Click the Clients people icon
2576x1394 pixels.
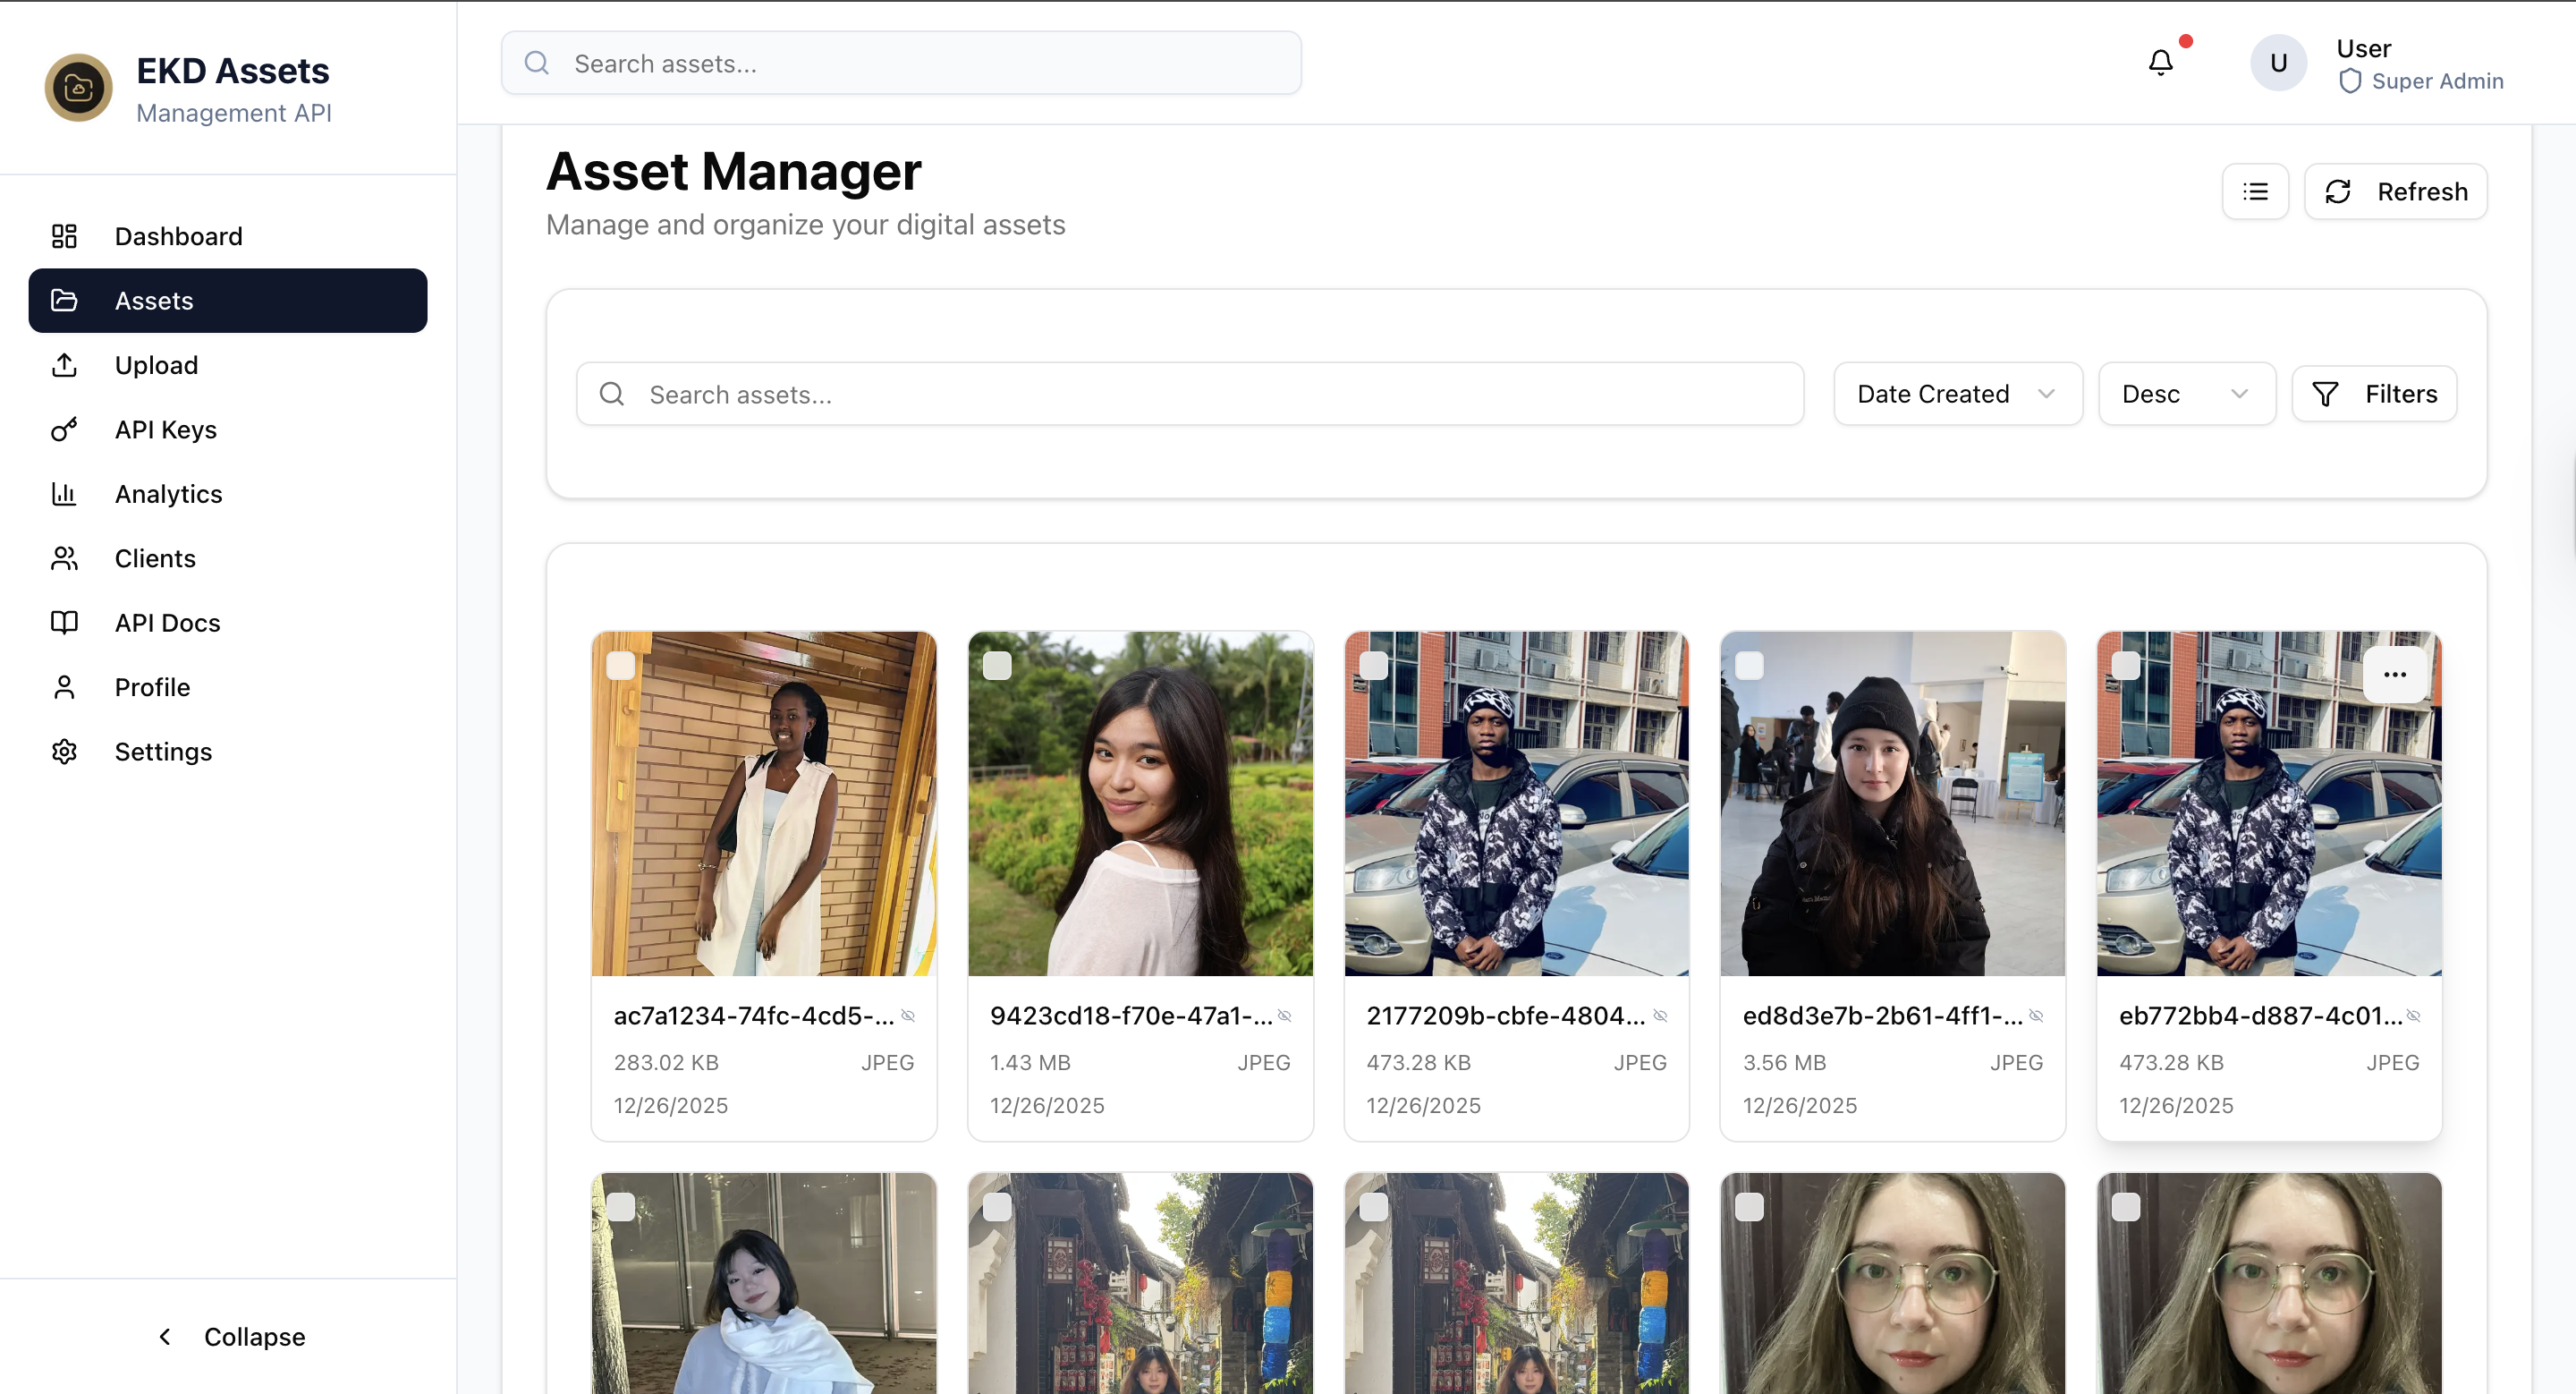[x=64, y=558]
